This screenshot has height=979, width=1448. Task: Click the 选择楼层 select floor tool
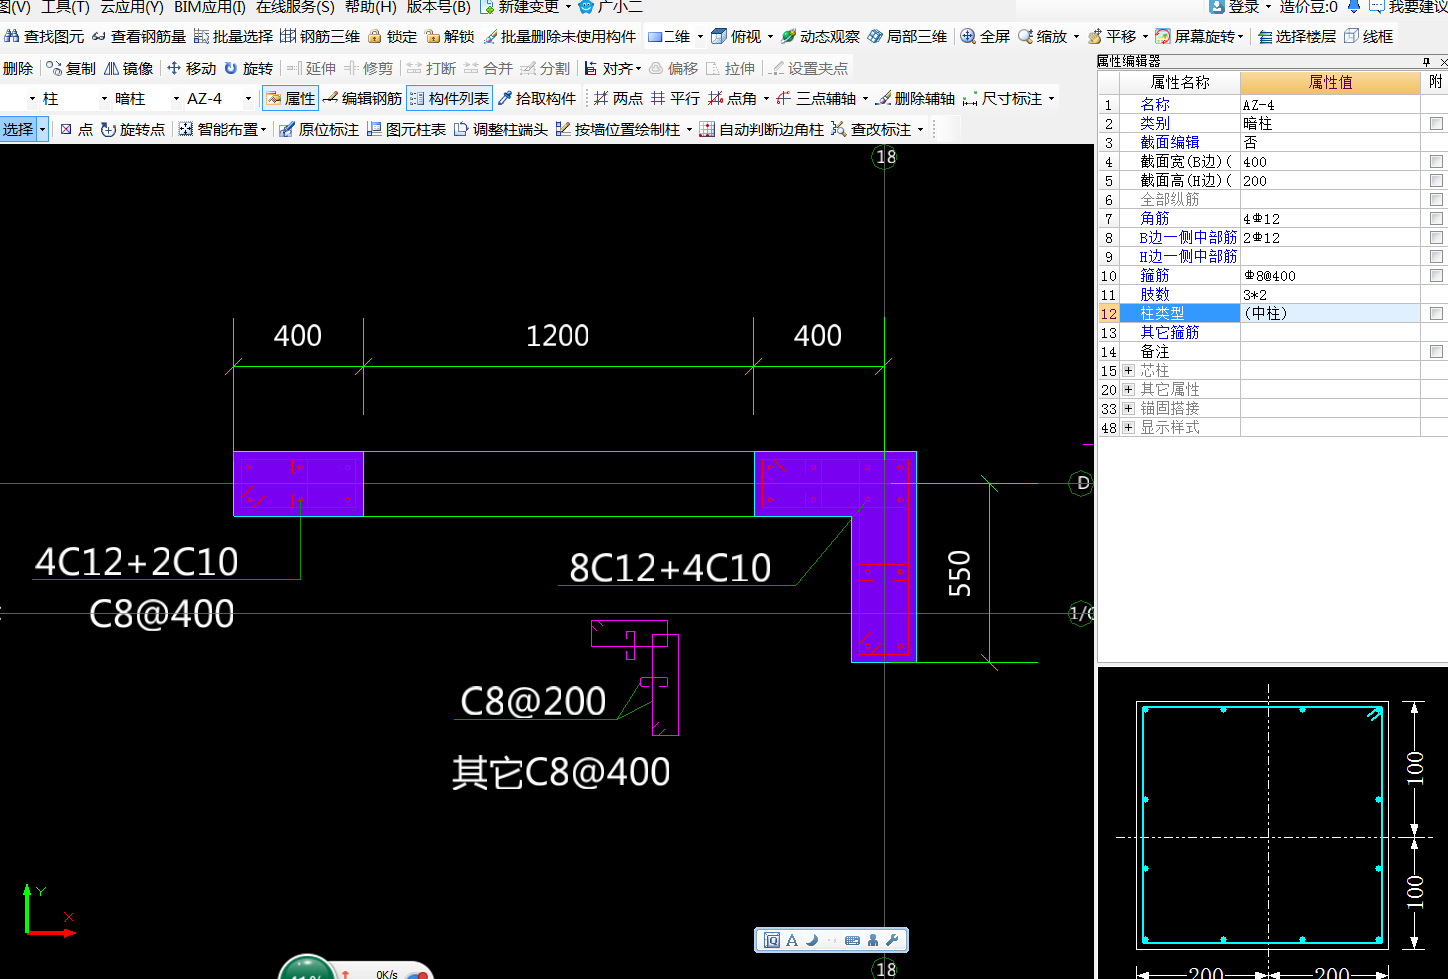click(1297, 36)
